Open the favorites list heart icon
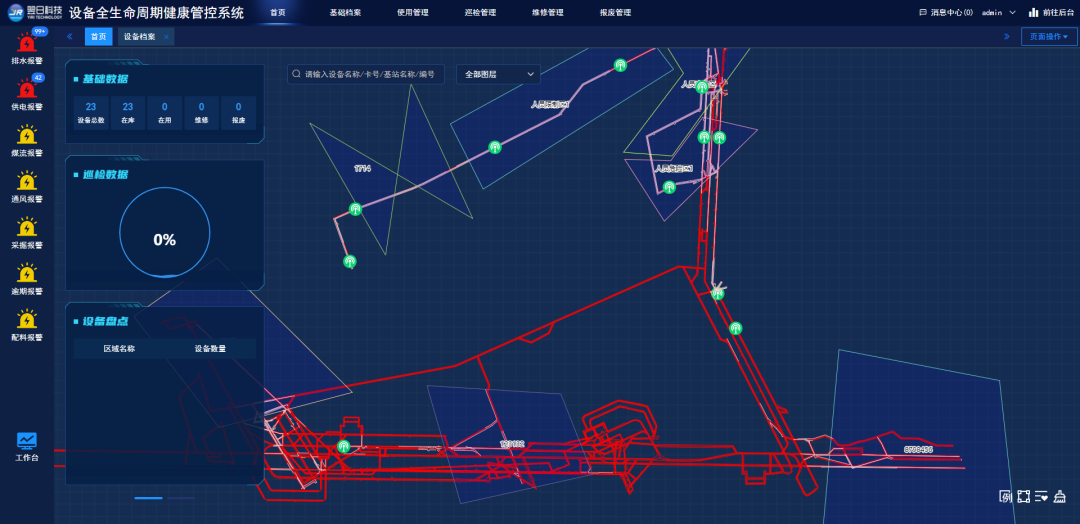Image resolution: width=1080 pixels, height=524 pixels. pyautogui.click(x=1041, y=496)
